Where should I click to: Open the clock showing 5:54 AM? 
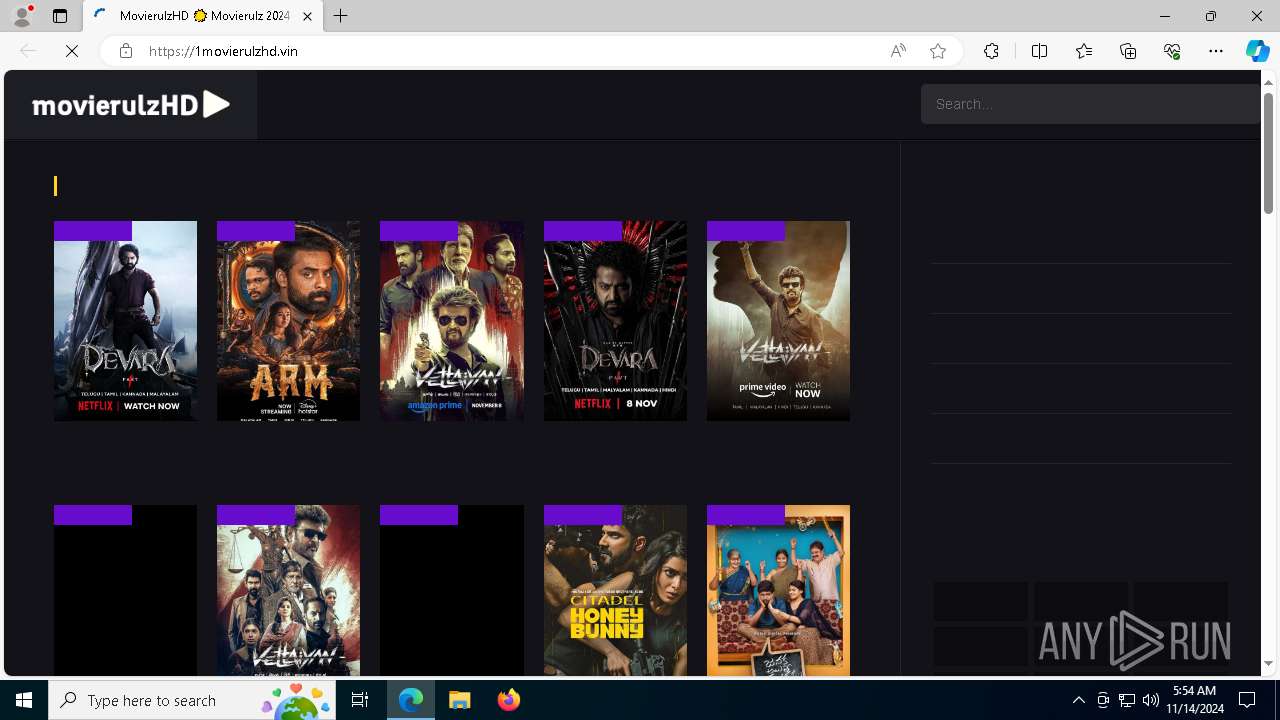click(x=1196, y=700)
